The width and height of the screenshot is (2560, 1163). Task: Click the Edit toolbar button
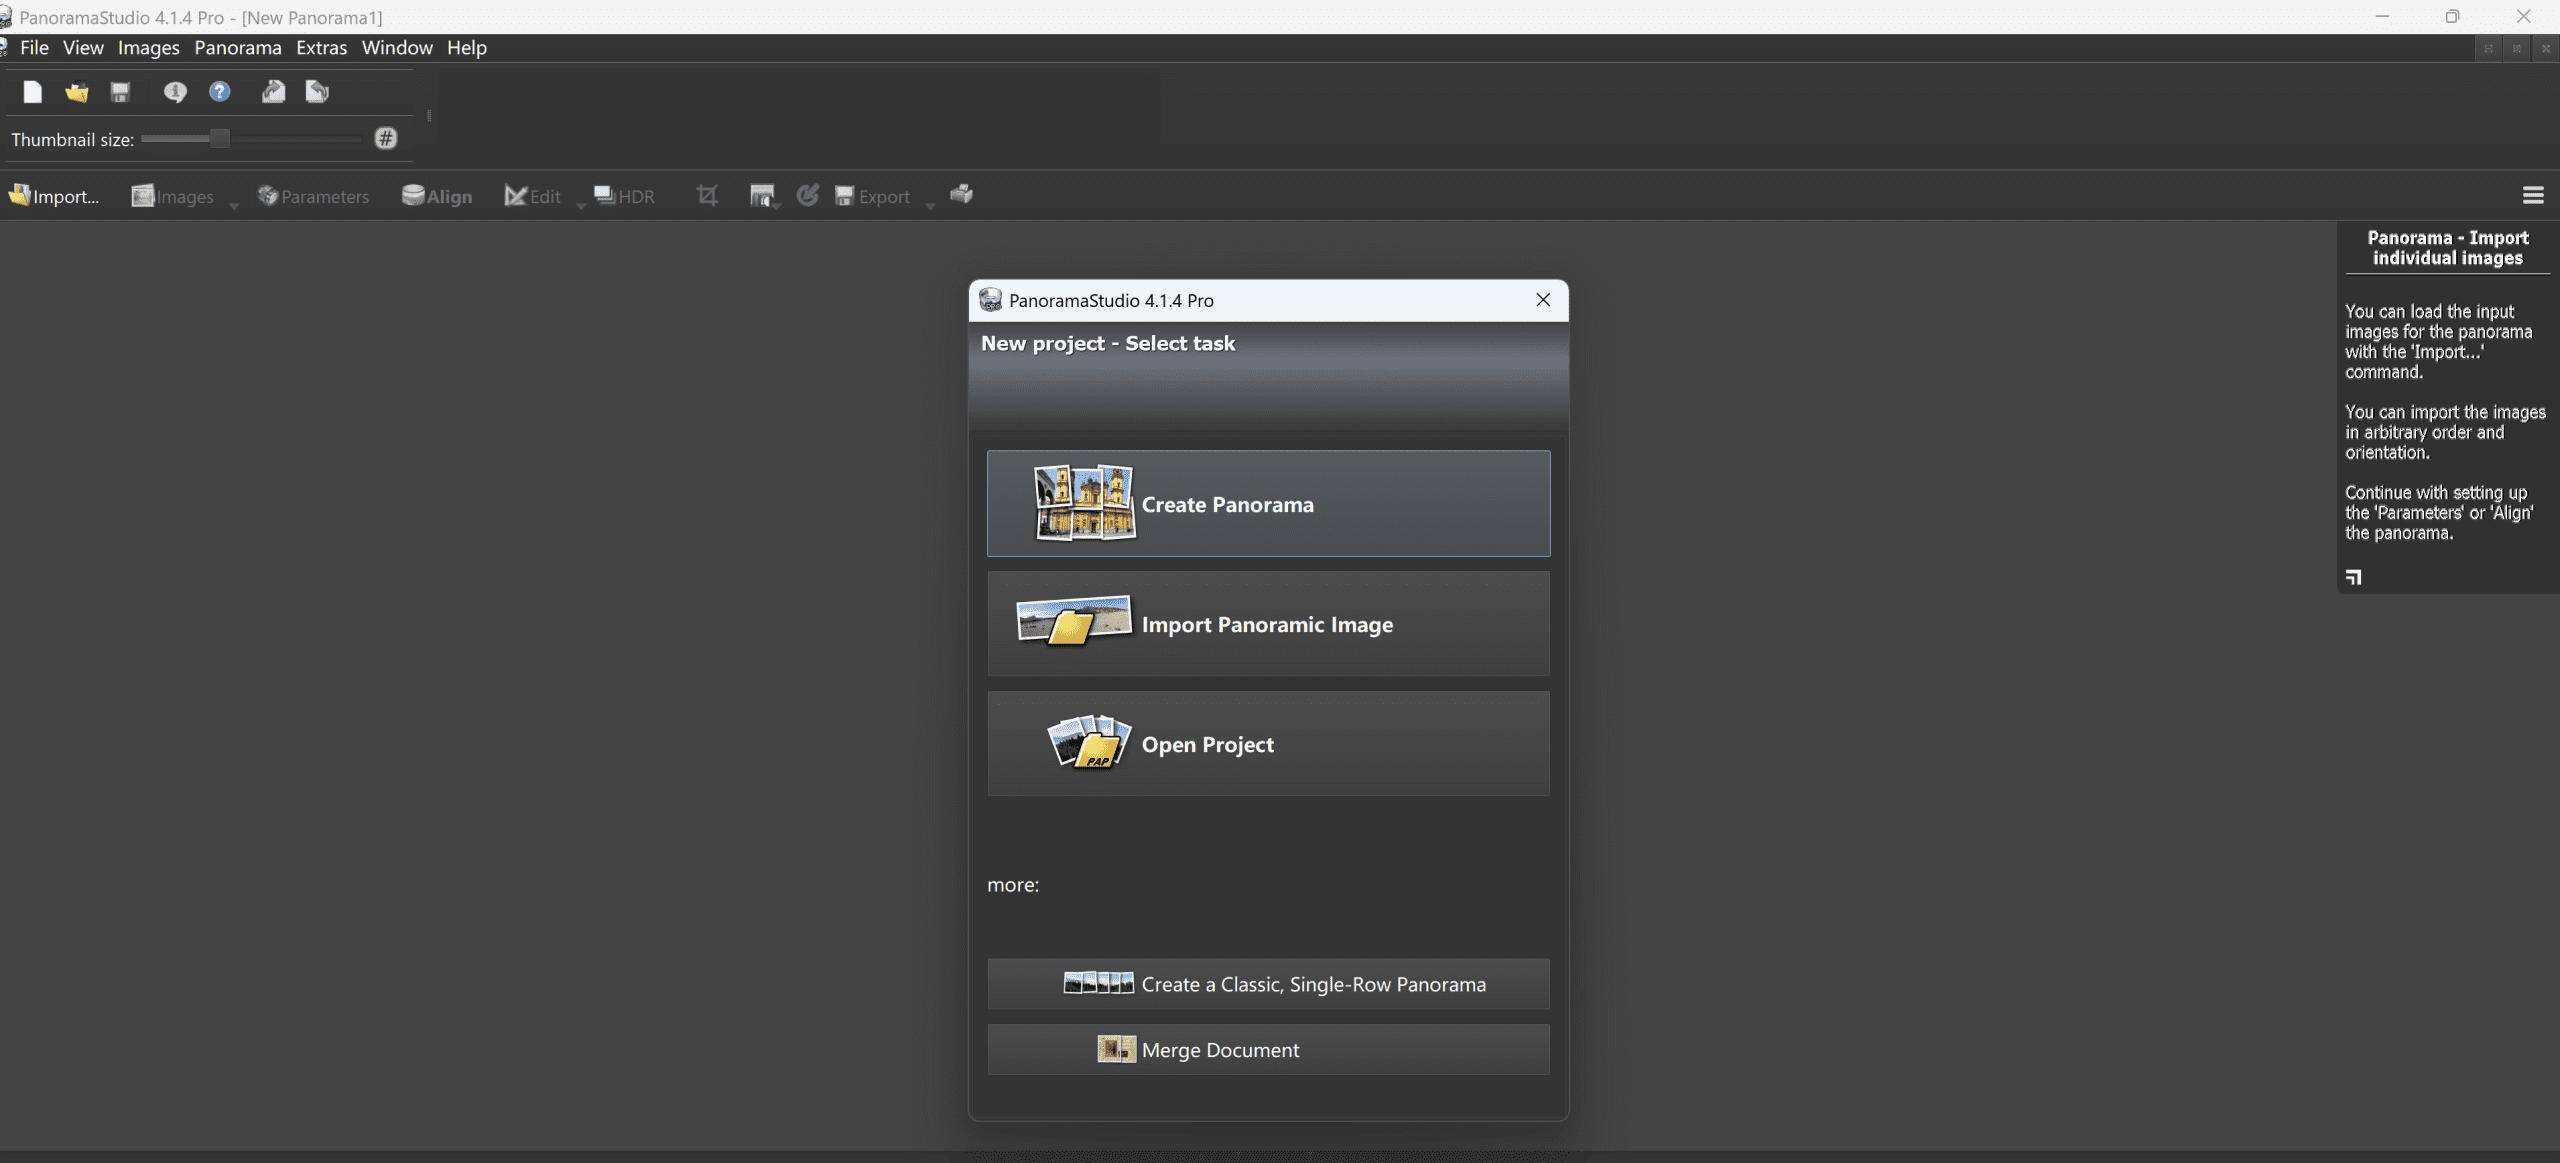532,196
